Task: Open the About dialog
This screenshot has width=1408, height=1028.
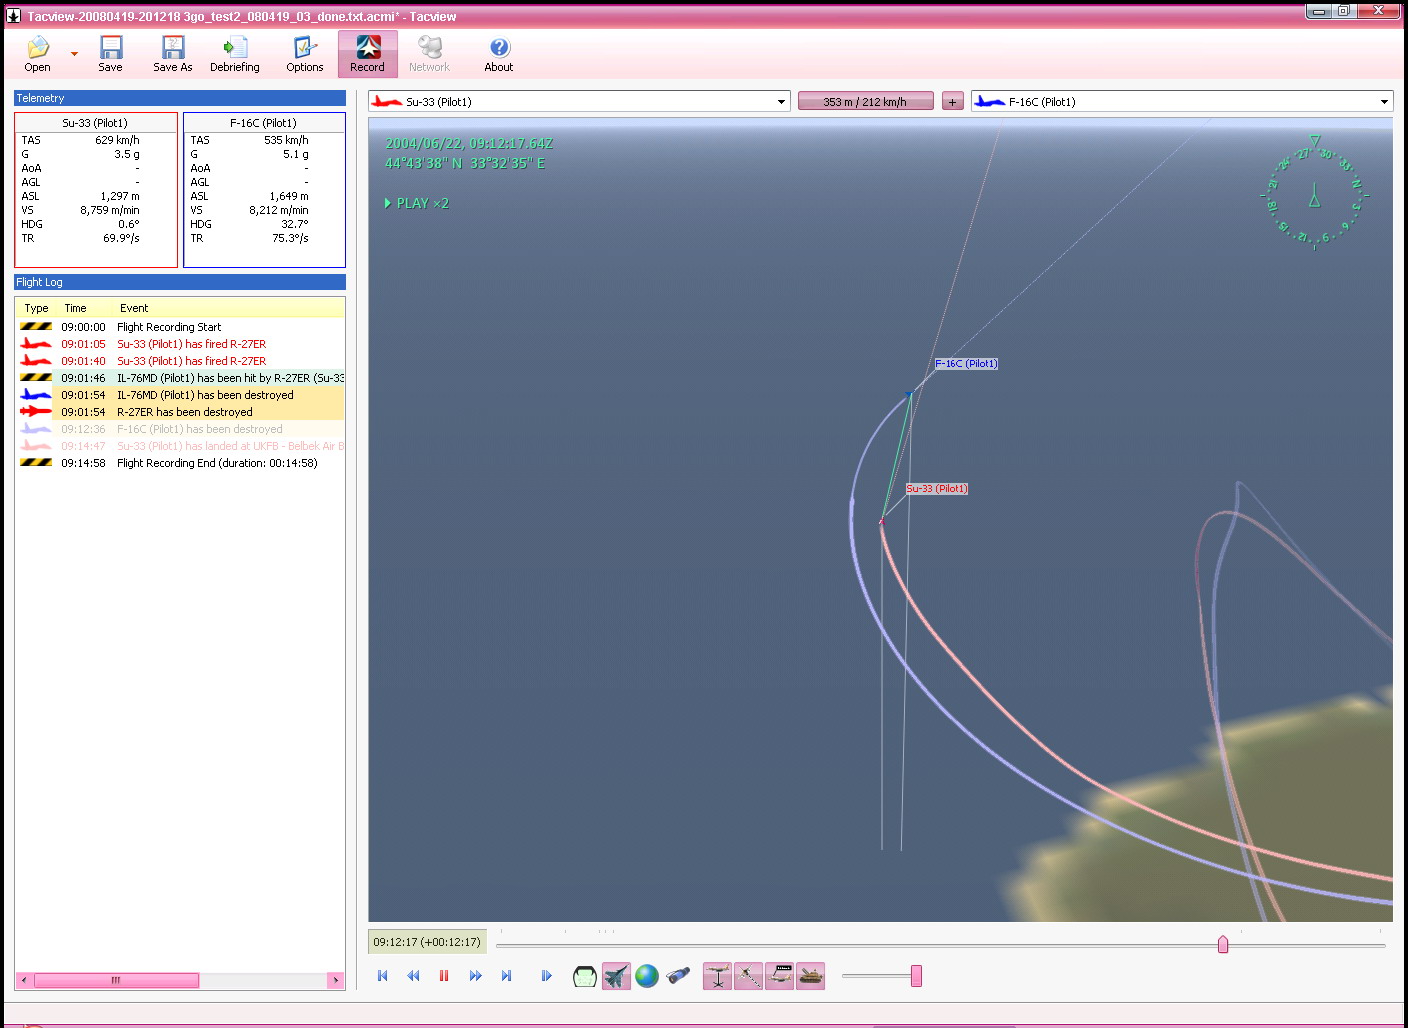Action: pyautogui.click(x=498, y=54)
